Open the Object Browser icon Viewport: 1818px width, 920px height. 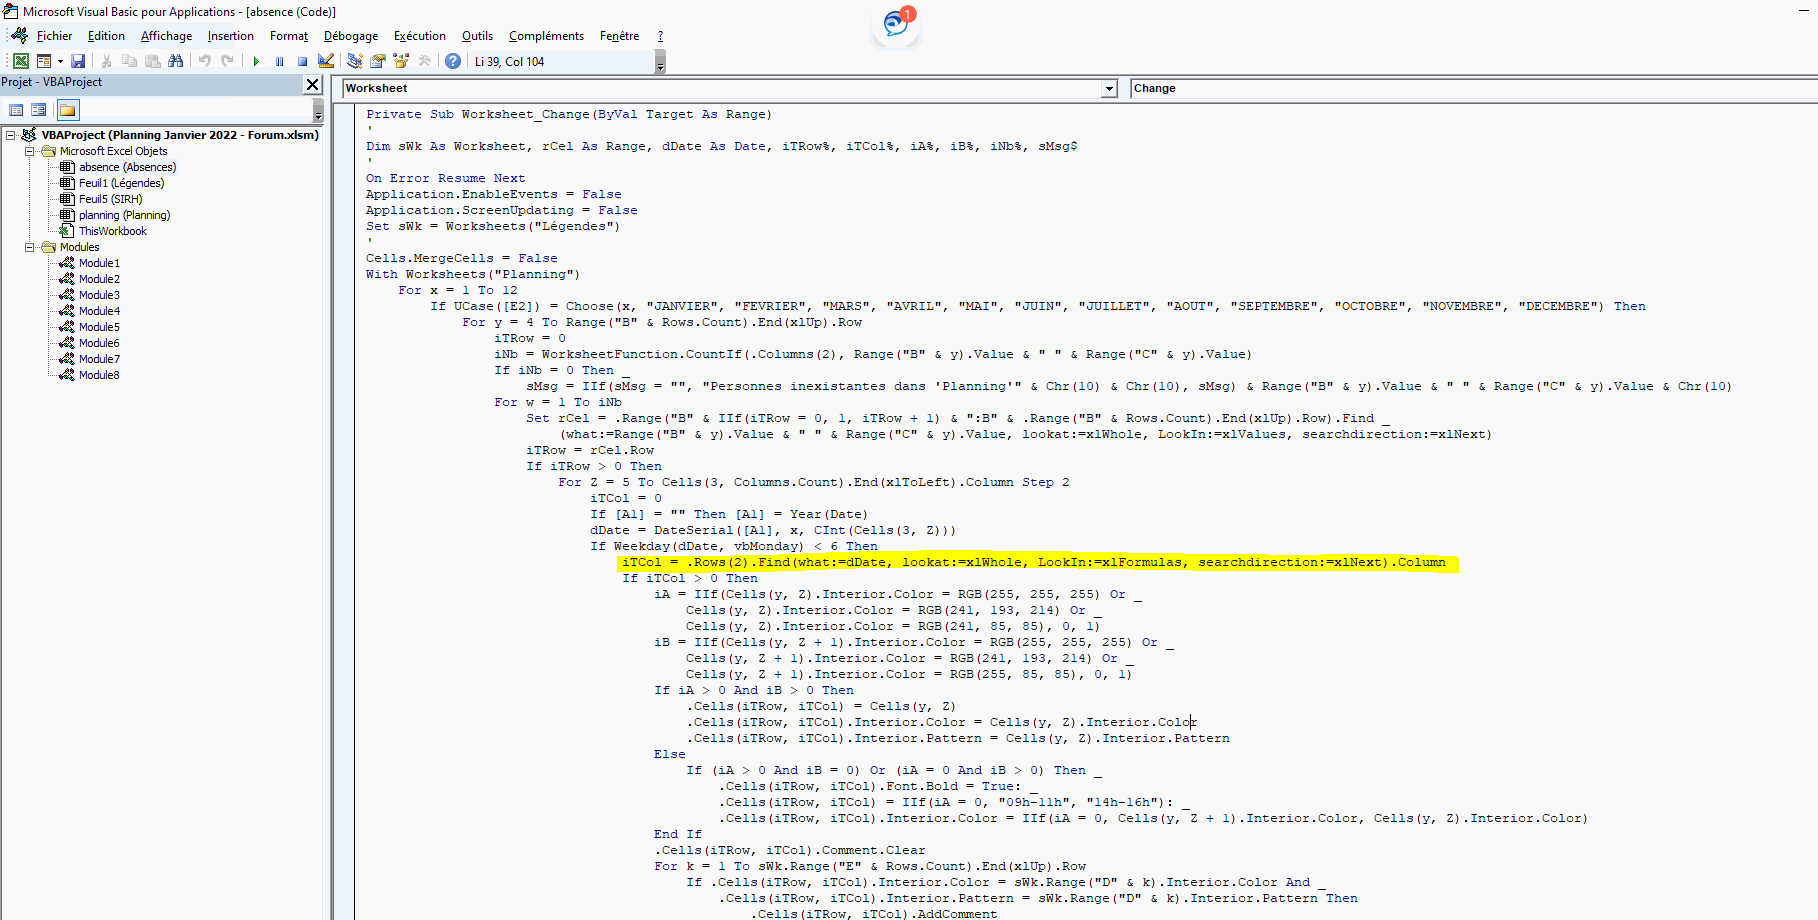pyautogui.click(x=401, y=61)
